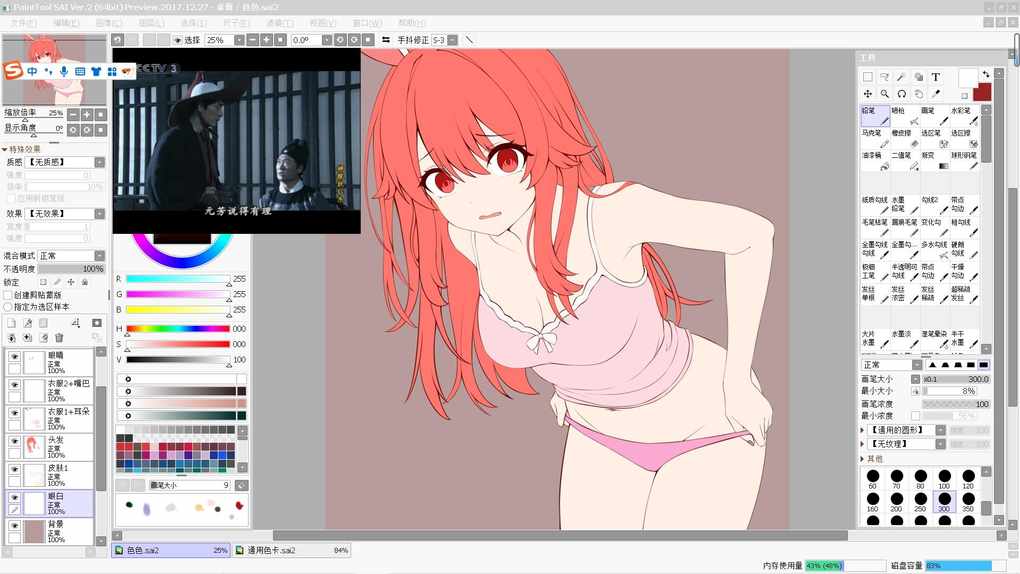Click the Sogou microphone voice input icon
This screenshot has width=1020, height=574.
[x=64, y=71]
